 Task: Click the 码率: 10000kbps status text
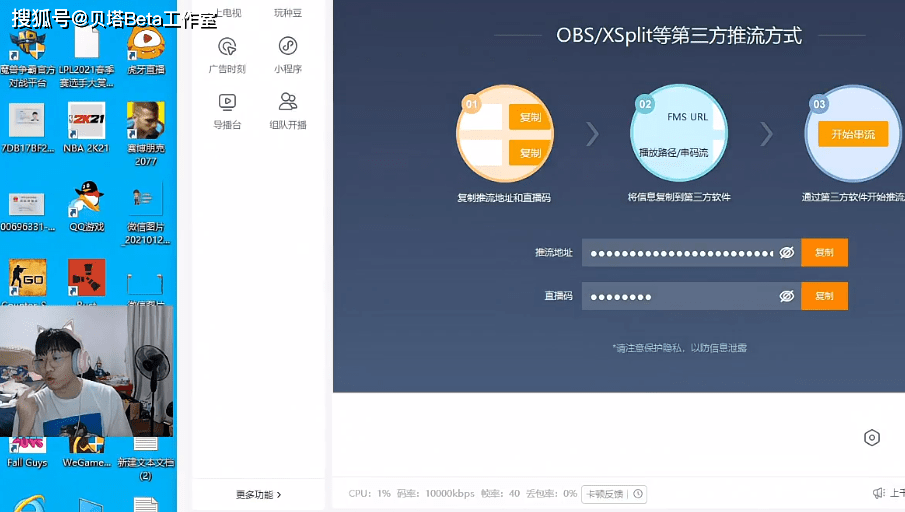click(x=435, y=494)
